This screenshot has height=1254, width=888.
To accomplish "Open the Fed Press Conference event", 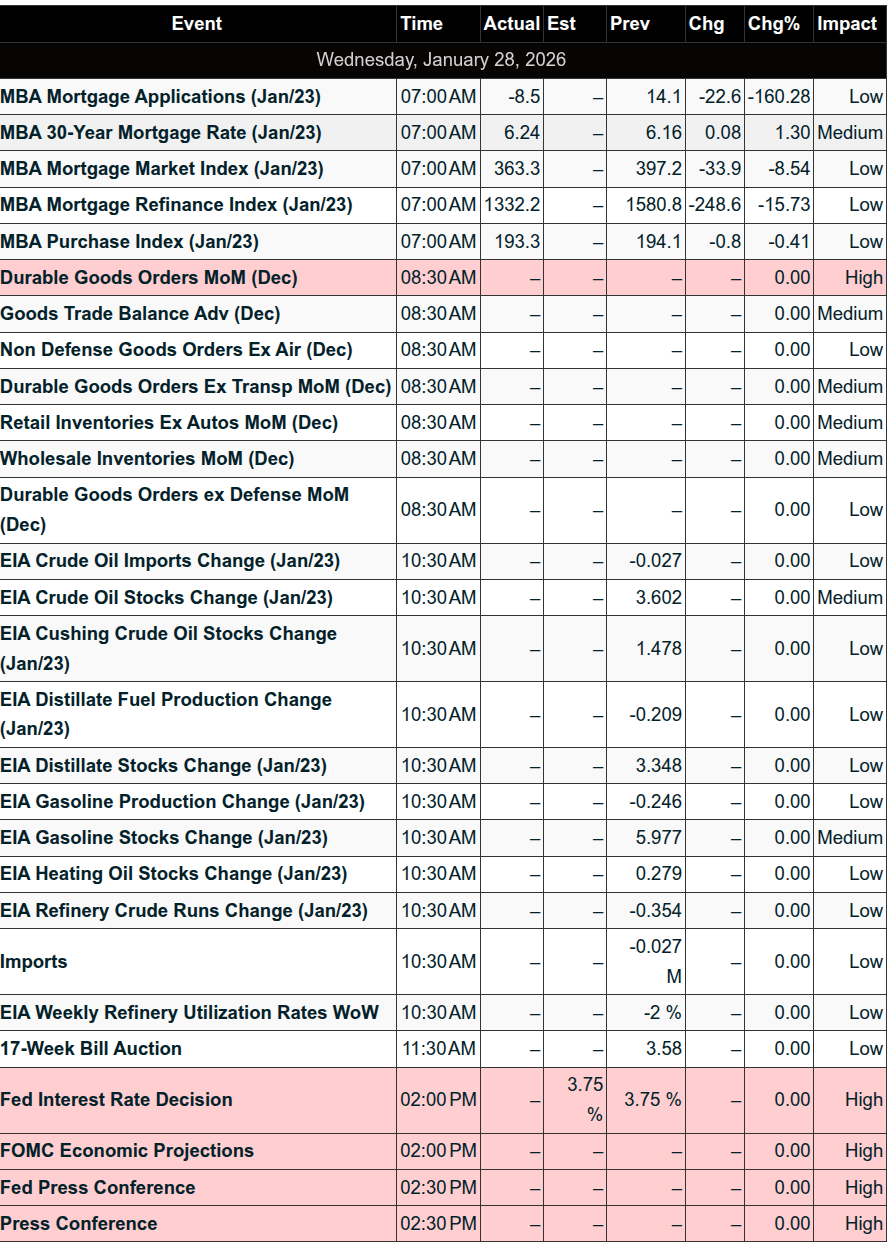I will (98, 1188).
